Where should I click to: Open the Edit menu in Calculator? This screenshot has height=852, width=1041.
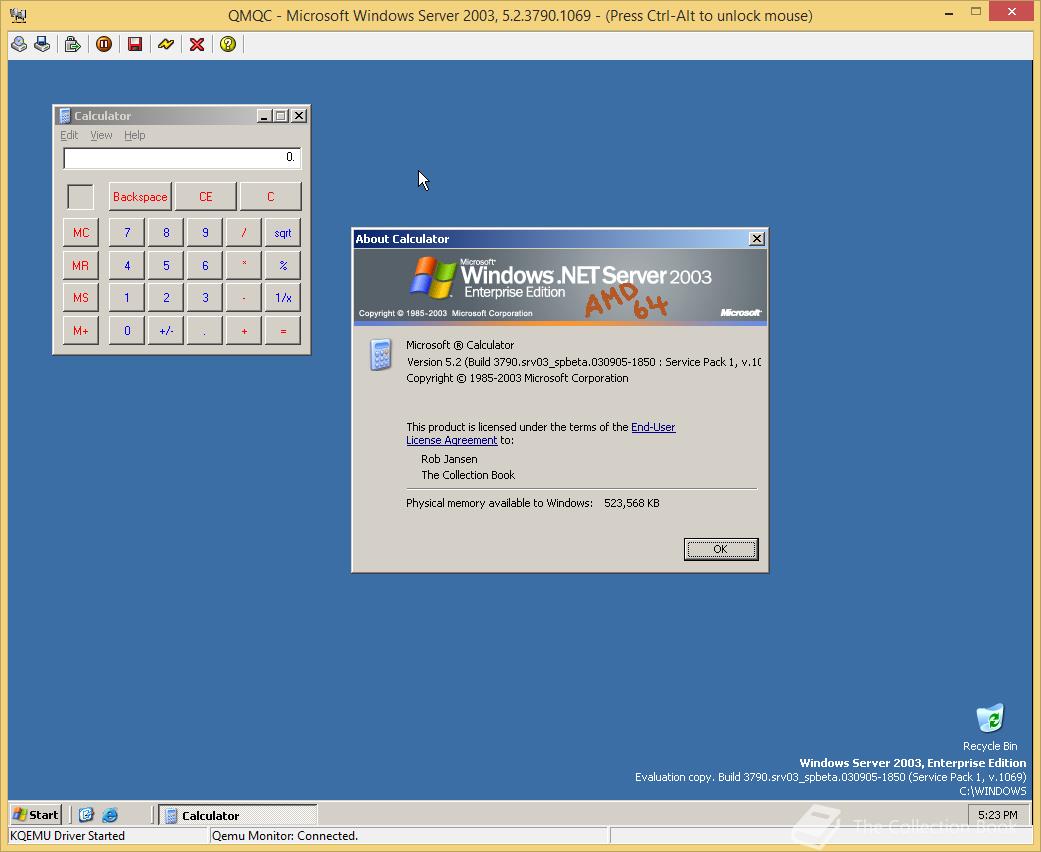(x=69, y=135)
